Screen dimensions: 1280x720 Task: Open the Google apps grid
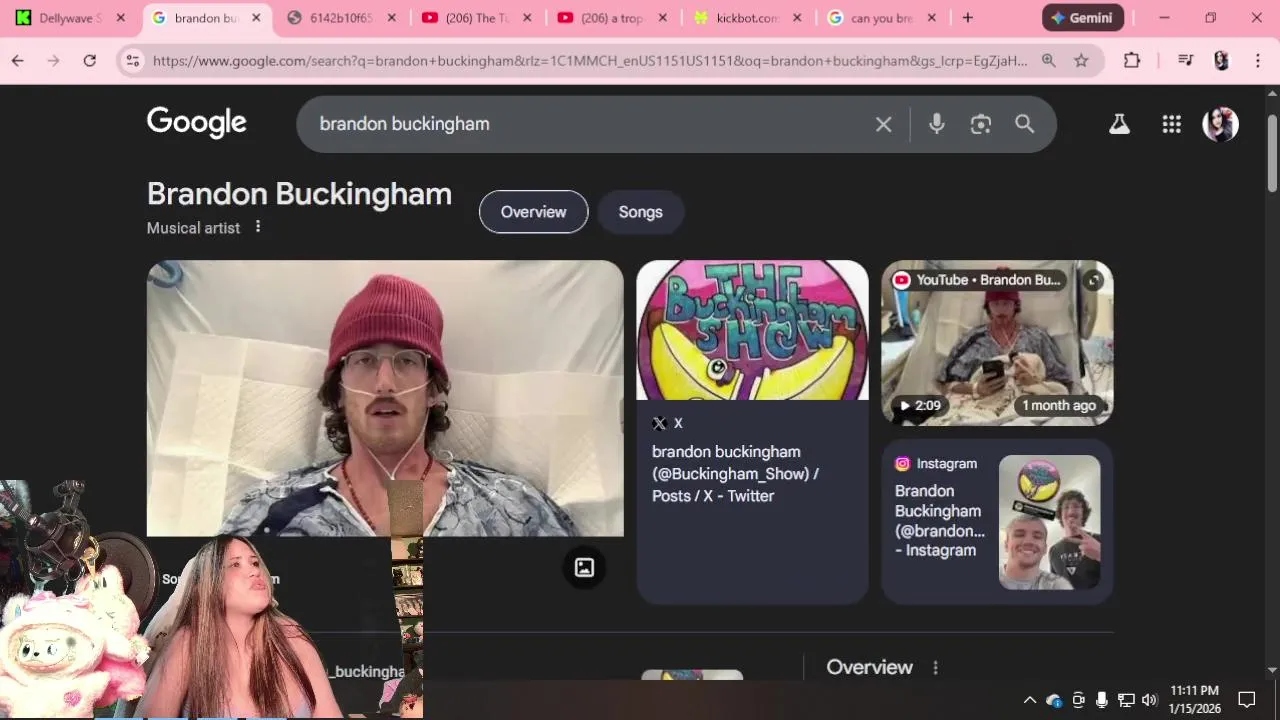click(1171, 124)
